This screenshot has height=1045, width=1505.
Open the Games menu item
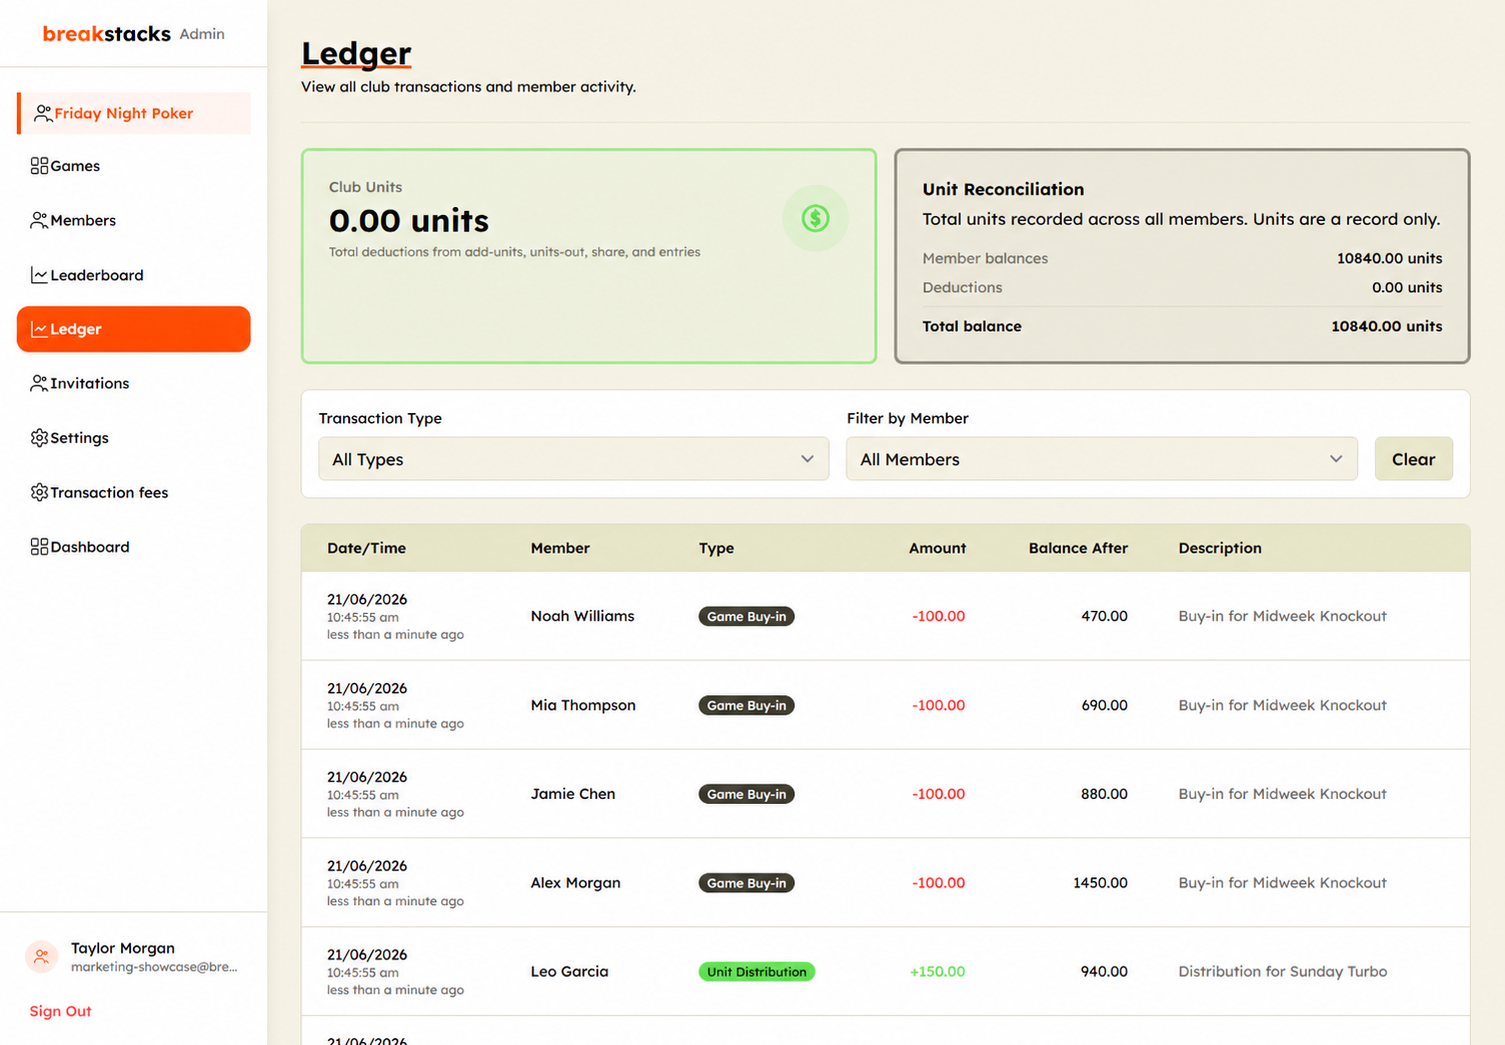(x=133, y=166)
